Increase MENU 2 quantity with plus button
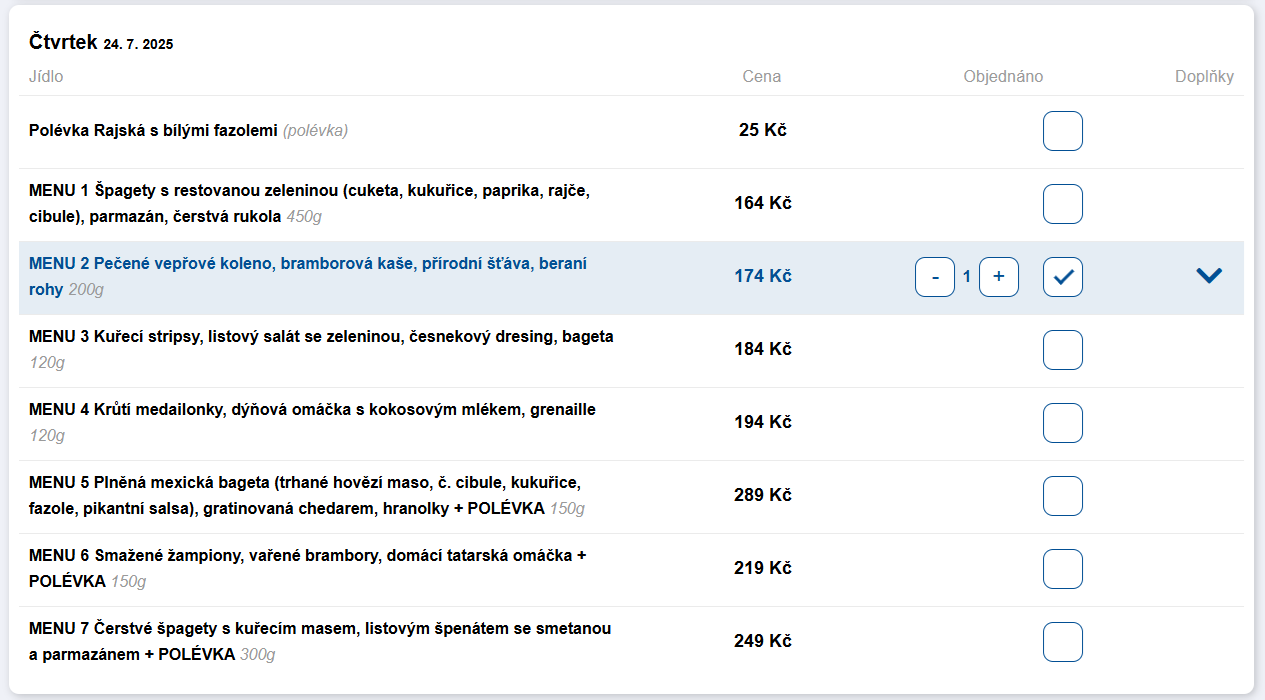This screenshot has width=1265, height=700. 998,277
